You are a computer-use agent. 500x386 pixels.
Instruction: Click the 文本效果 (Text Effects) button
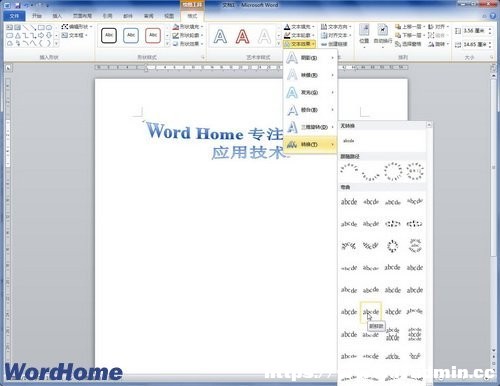pyautogui.click(x=299, y=44)
